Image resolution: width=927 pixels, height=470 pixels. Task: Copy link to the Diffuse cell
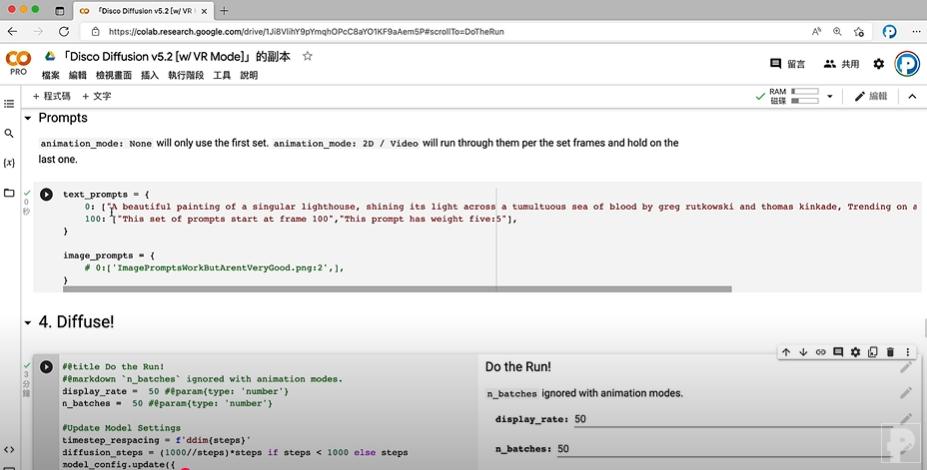click(x=821, y=352)
